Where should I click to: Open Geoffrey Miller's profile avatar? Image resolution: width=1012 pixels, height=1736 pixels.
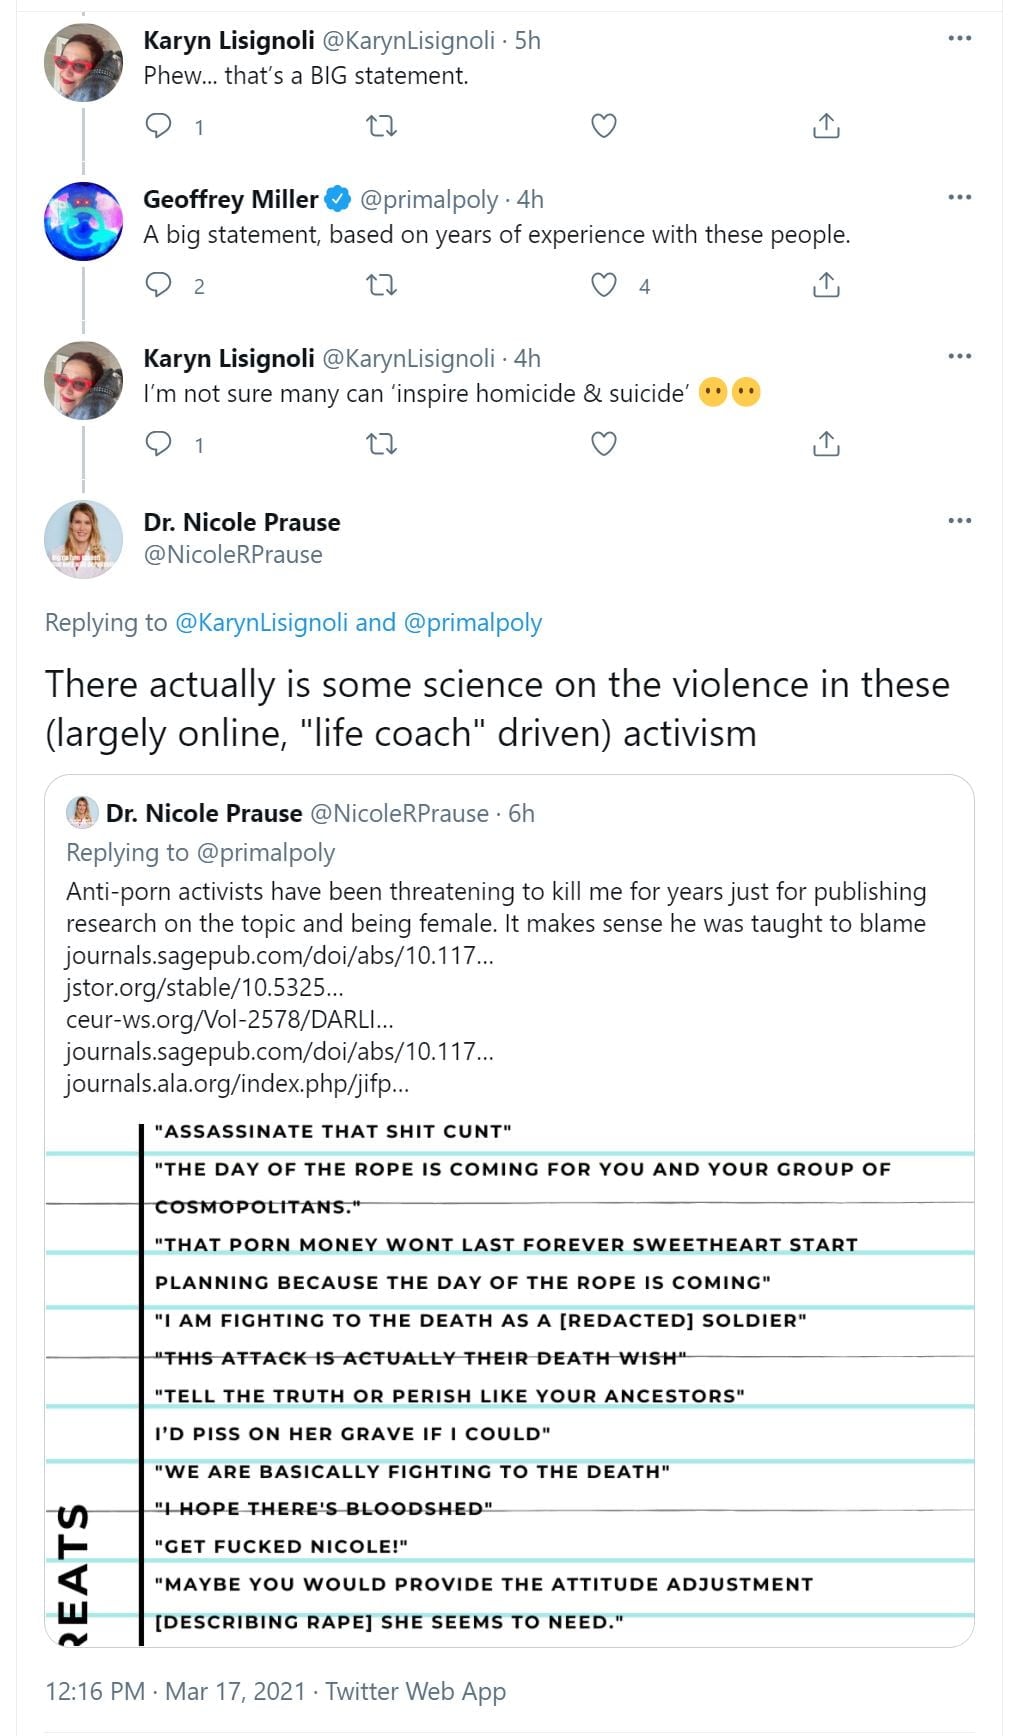(x=83, y=221)
